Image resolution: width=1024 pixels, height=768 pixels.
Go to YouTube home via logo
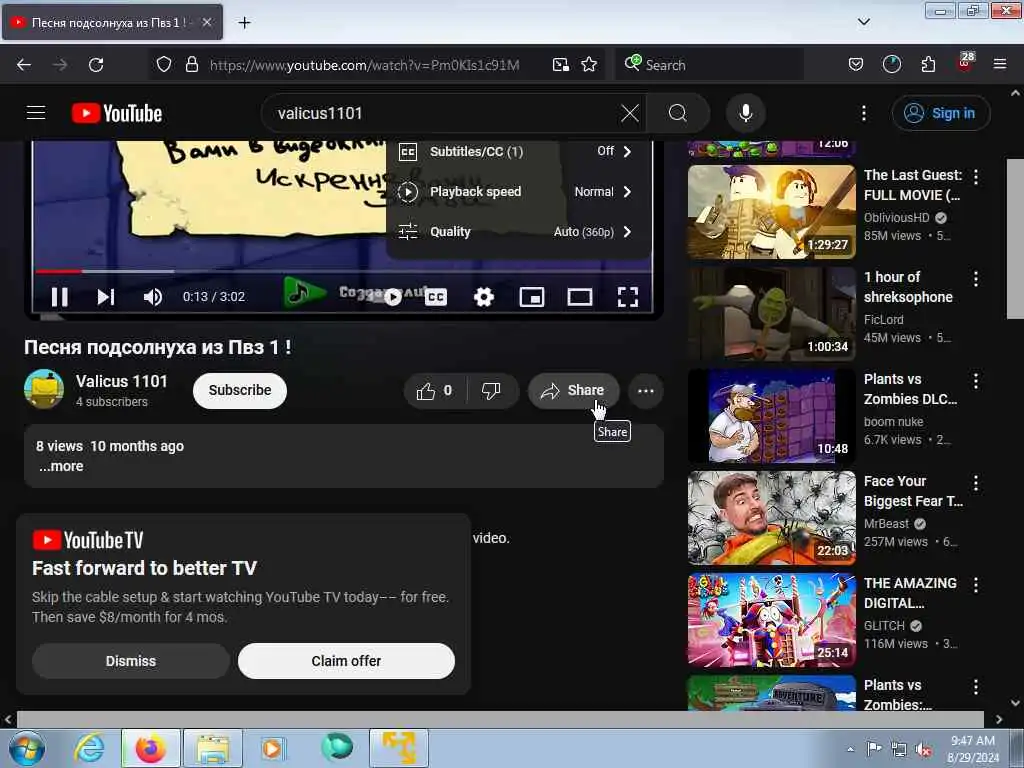point(117,113)
